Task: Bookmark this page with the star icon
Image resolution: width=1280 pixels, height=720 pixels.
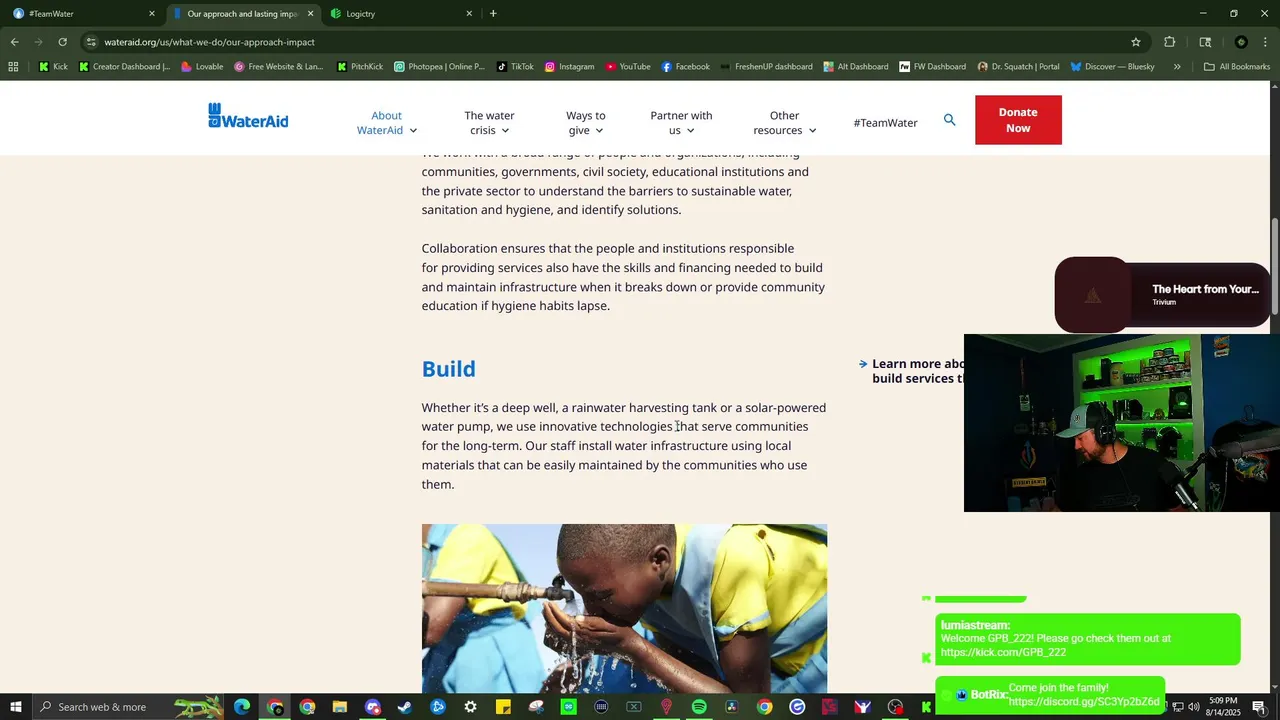Action: click(1136, 42)
